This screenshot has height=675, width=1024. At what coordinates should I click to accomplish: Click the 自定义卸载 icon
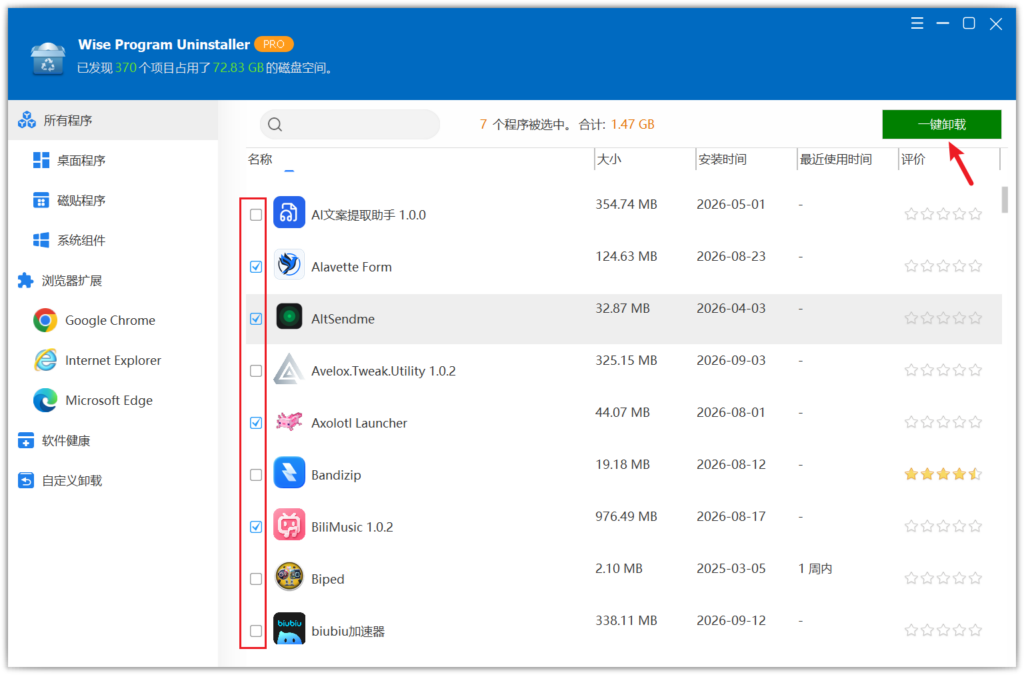pos(25,480)
